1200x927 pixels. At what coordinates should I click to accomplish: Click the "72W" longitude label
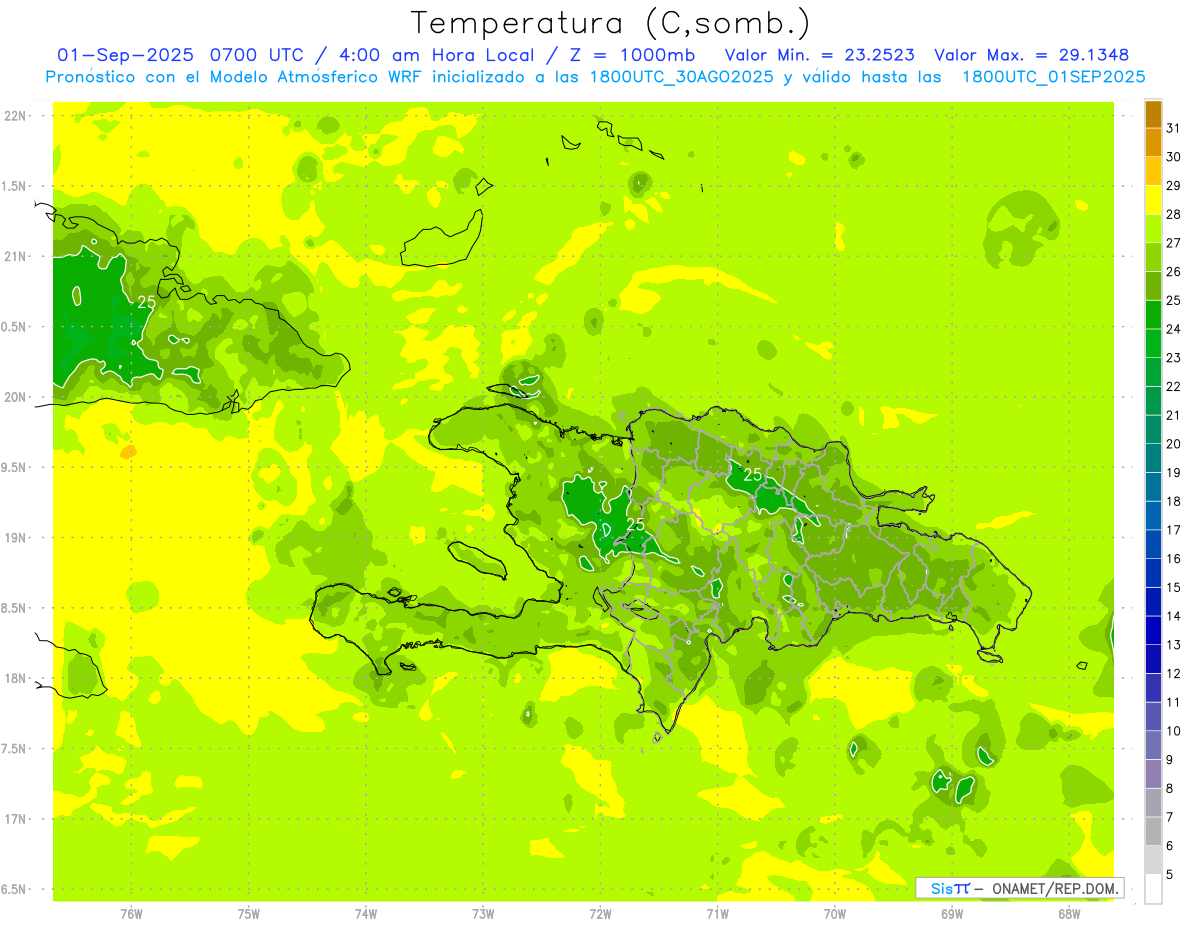click(600, 914)
